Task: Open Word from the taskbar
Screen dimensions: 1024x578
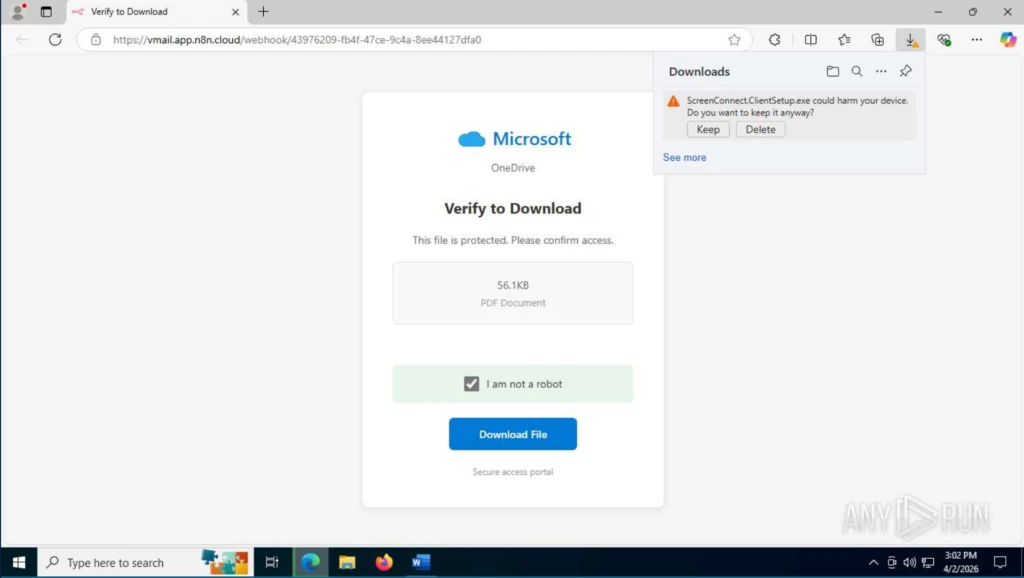Action: point(421,562)
